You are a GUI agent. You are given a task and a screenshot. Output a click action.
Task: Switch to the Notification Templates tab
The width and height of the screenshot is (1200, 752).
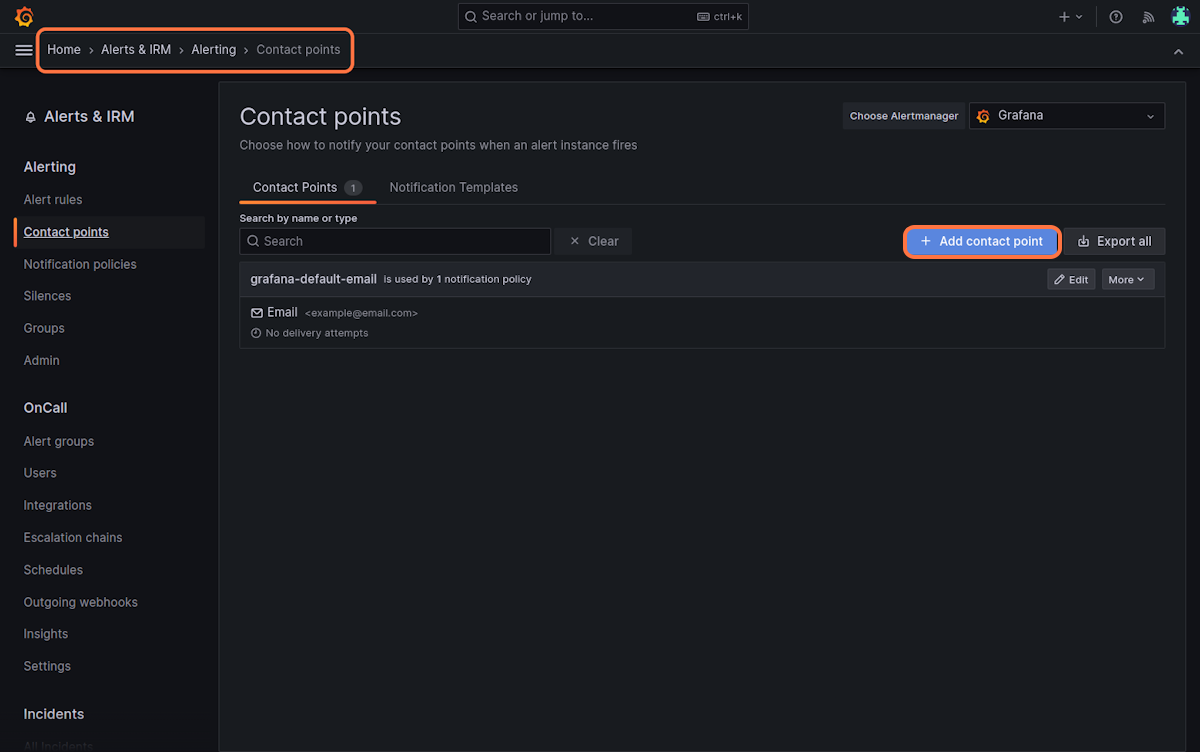coord(453,187)
